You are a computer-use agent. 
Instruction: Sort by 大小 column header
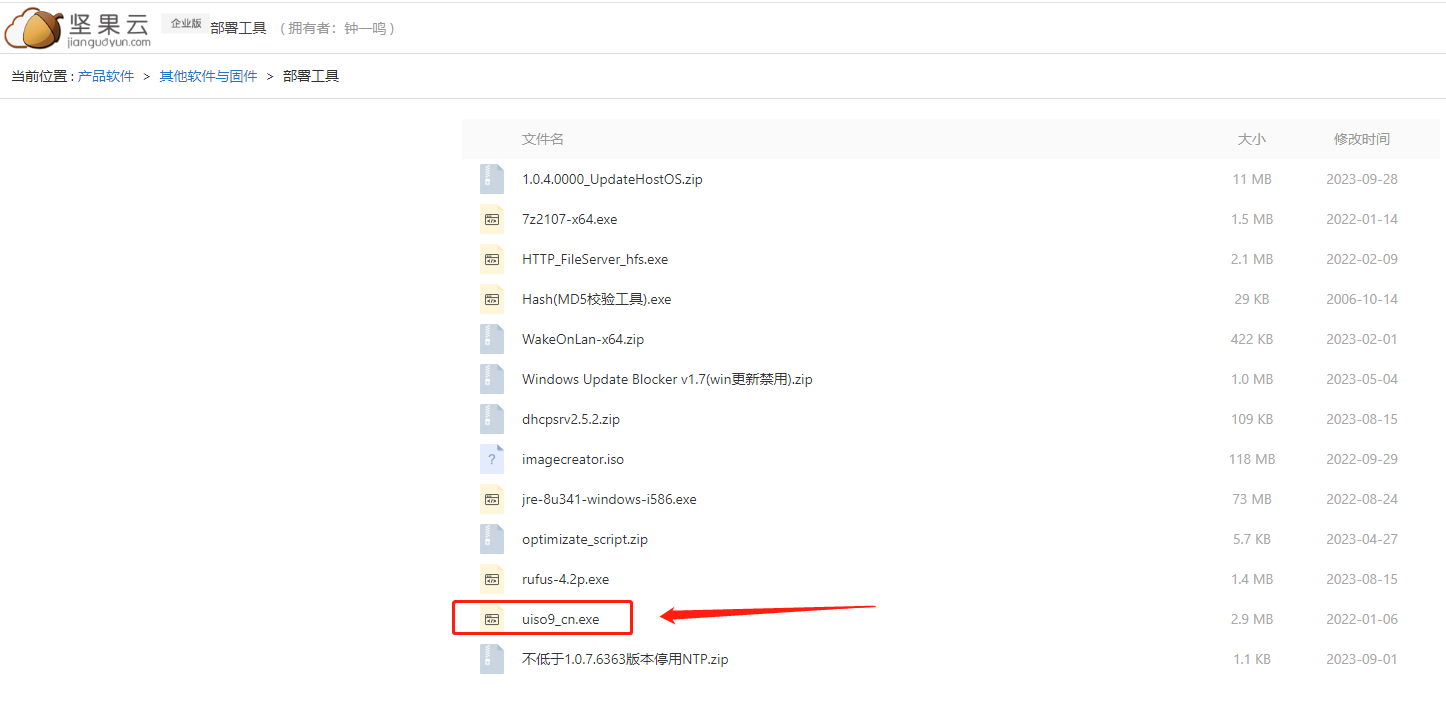(1252, 139)
